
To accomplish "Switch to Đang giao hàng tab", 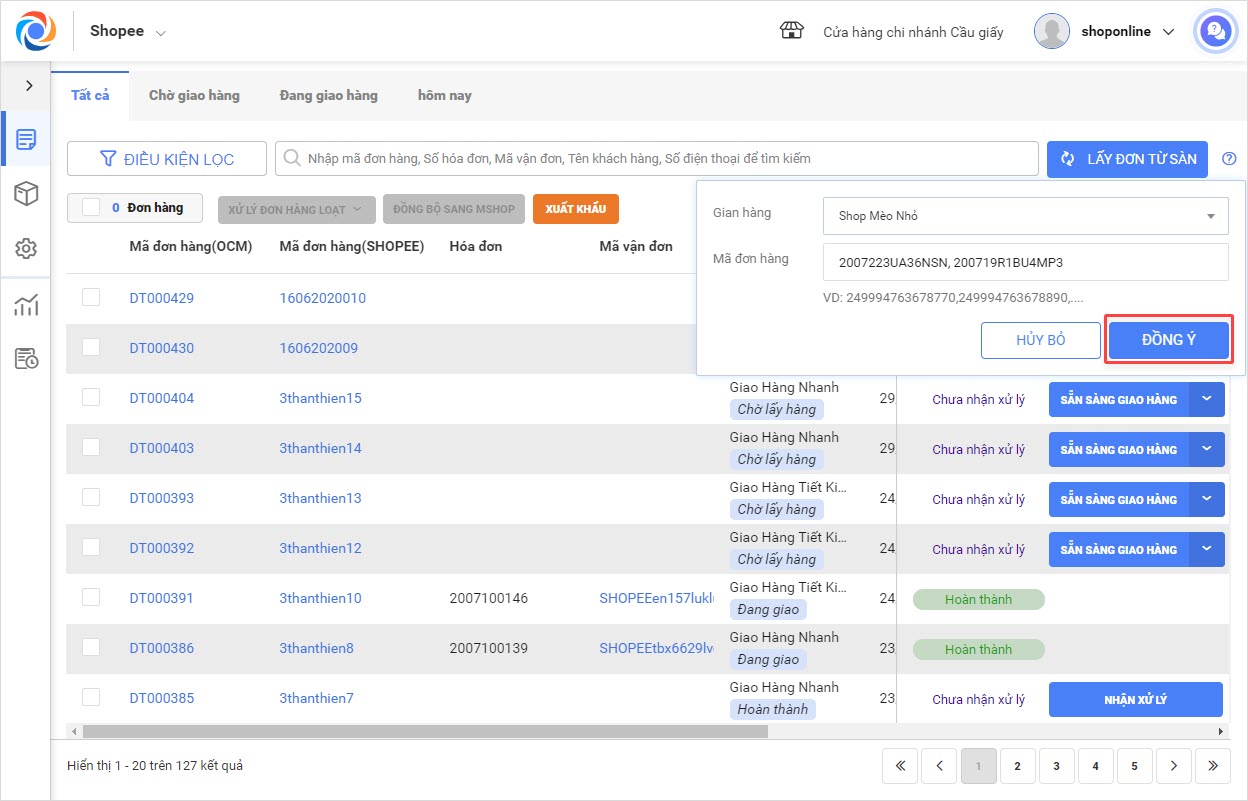I will (x=328, y=95).
